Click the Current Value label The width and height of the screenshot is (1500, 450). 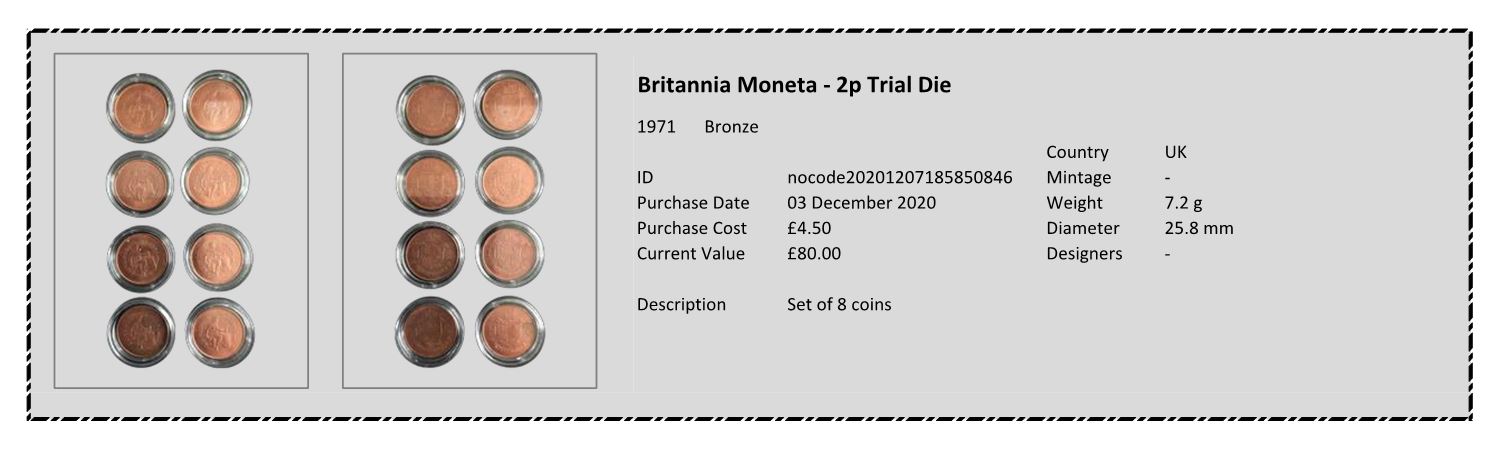point(691,253)
